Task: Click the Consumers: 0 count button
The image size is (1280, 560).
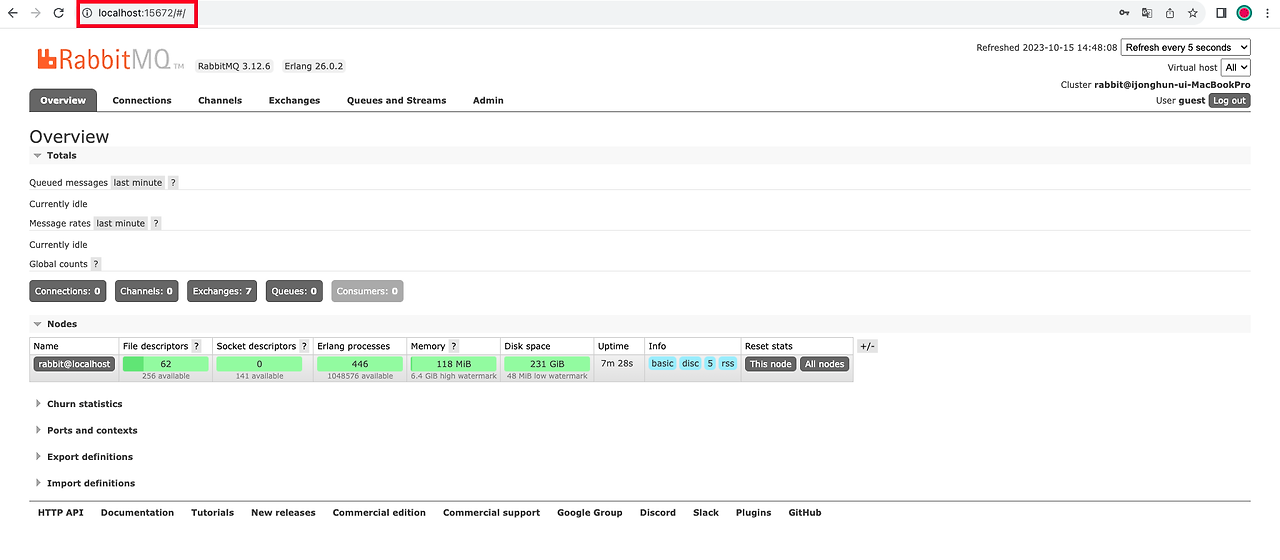Action: coord(367,291)
